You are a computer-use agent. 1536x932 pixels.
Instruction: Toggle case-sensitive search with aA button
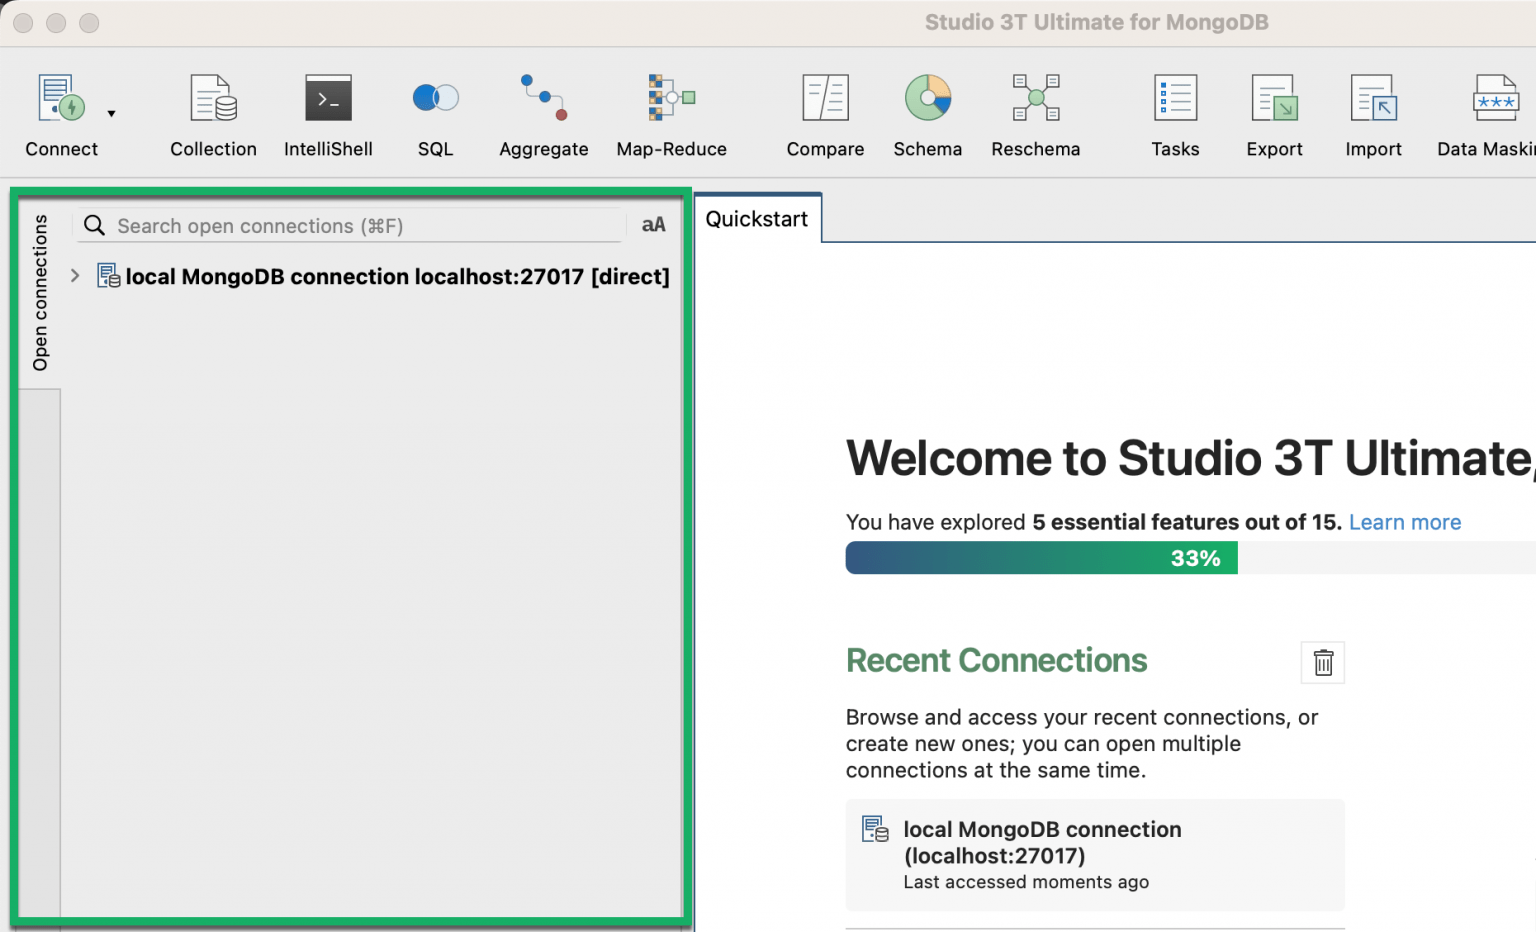click(653, 225)
